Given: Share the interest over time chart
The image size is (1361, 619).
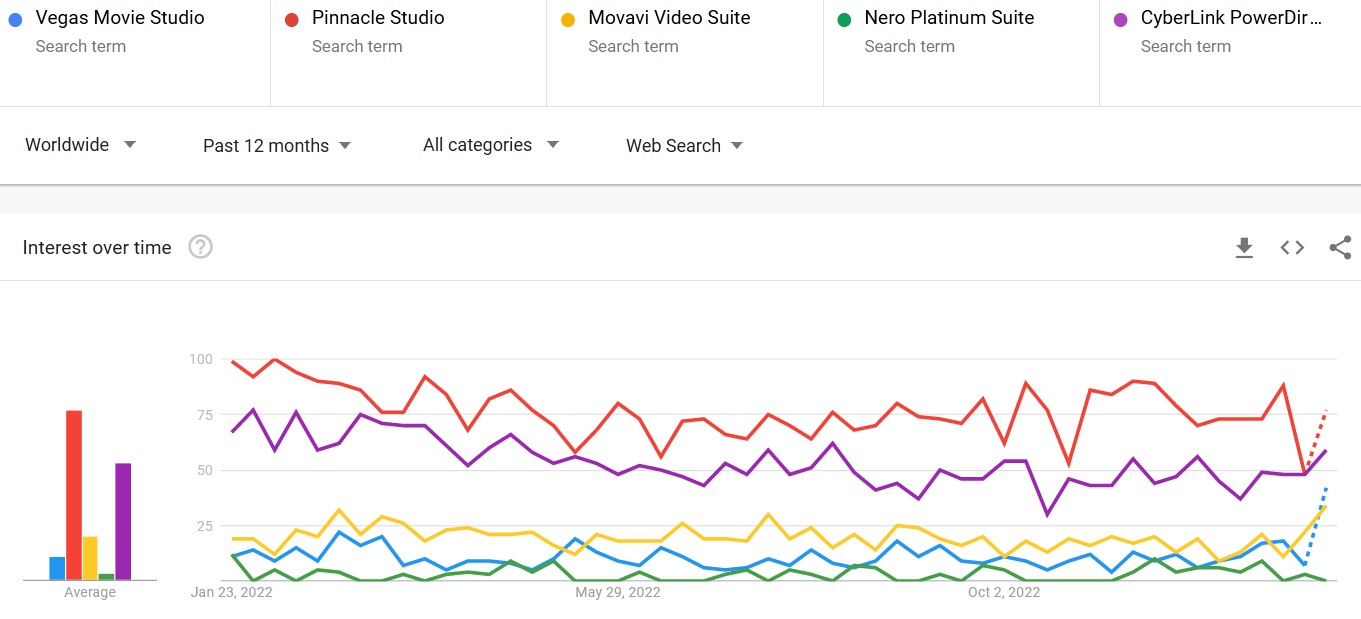Looking at the screenshot, I should point(1340,247).
